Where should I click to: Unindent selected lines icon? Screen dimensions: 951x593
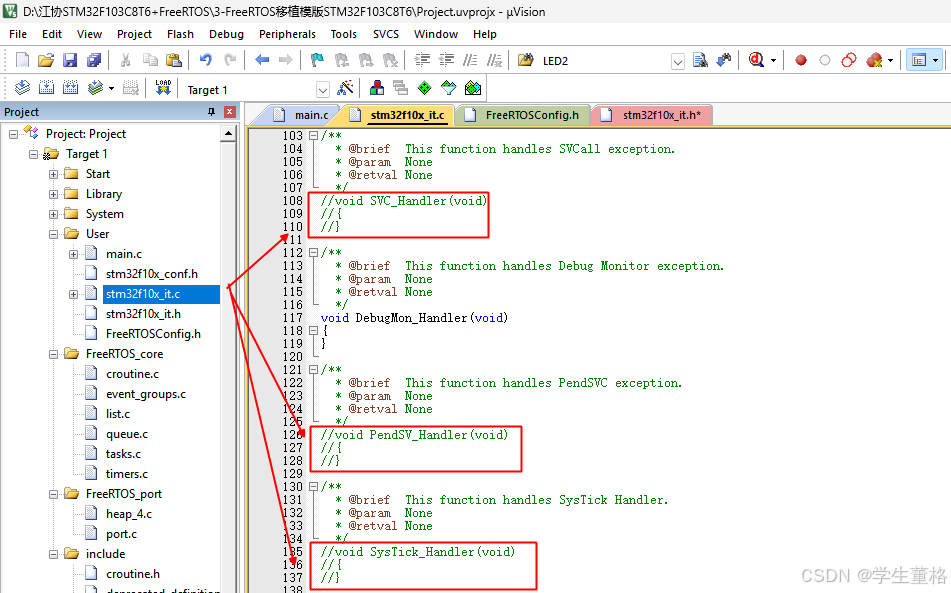click(446, 60)
